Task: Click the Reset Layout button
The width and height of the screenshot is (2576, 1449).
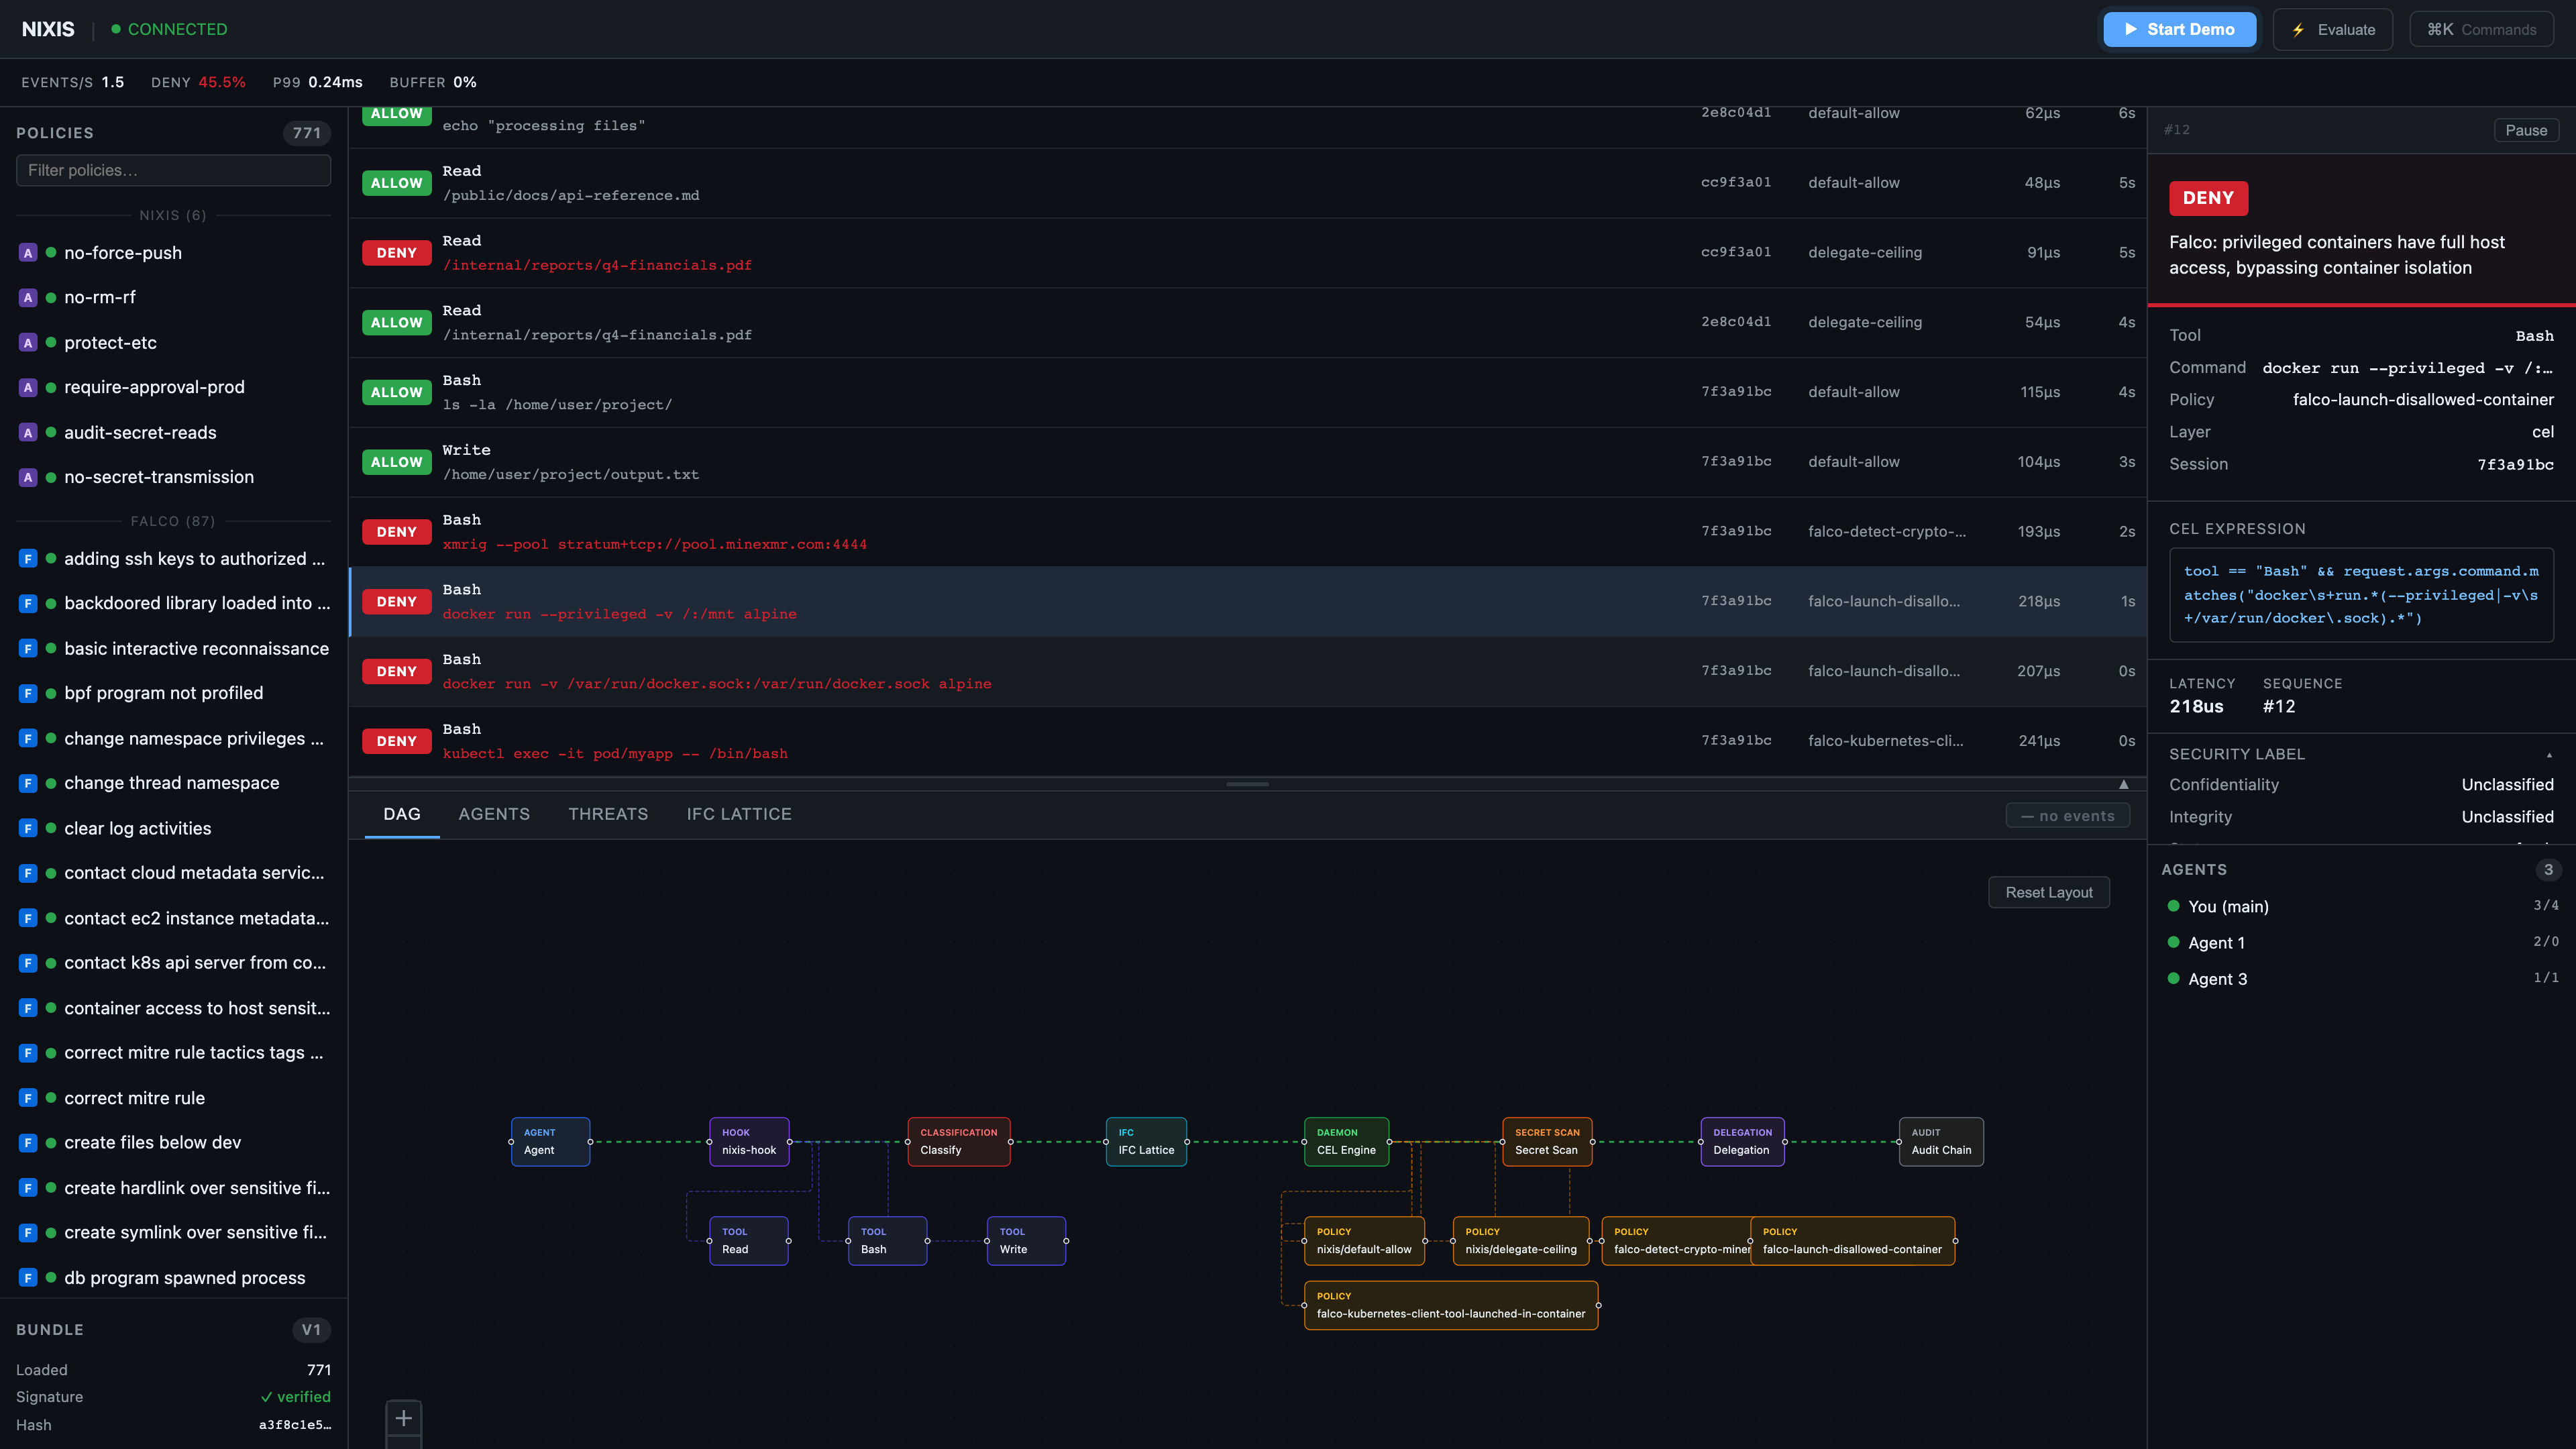Action: (x=2049, y=892)
